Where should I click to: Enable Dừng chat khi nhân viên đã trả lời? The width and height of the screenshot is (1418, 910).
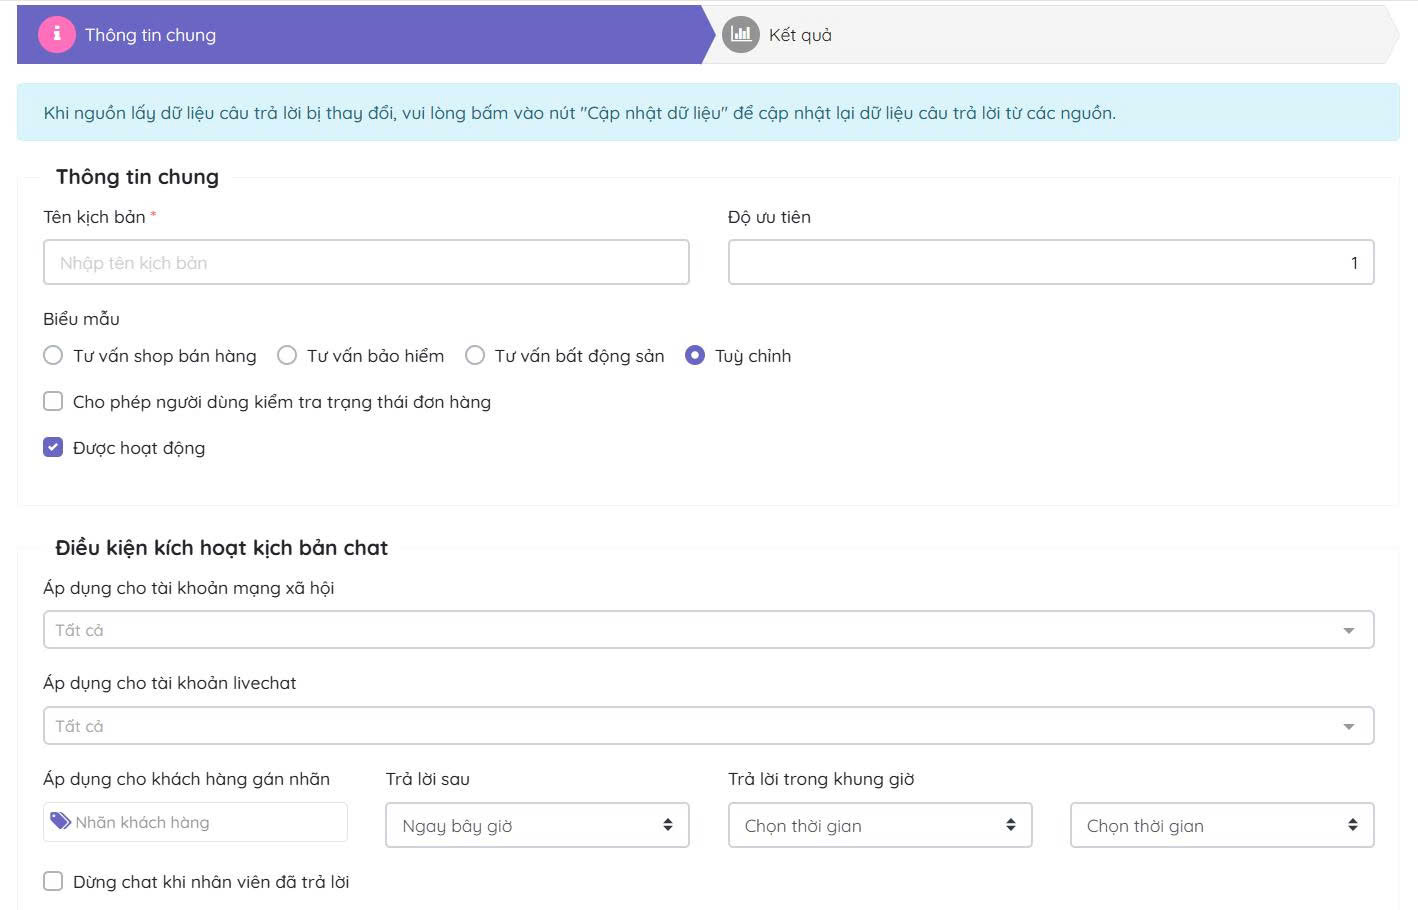click(x=54, y=882)
